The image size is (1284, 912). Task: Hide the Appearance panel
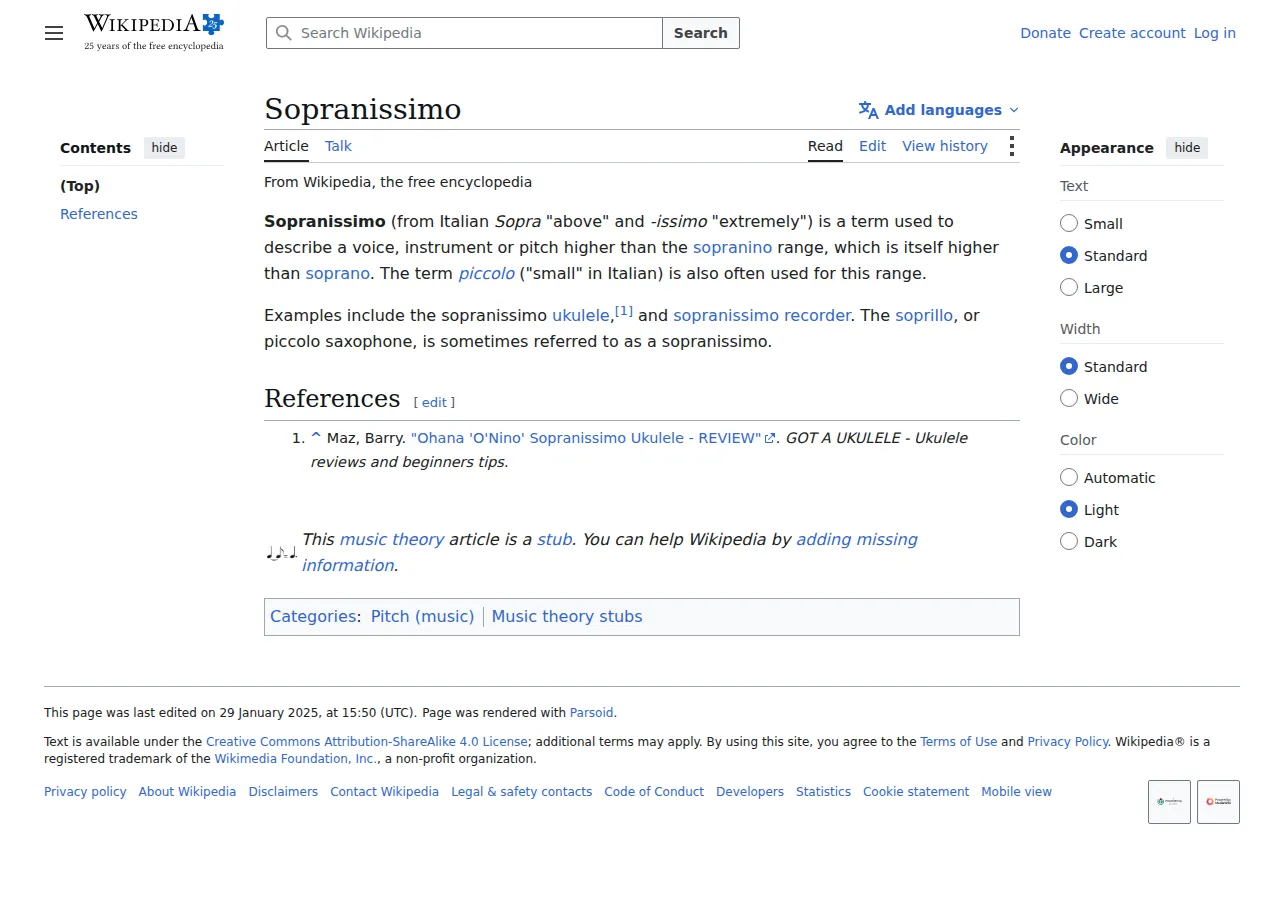(1187, 148)
